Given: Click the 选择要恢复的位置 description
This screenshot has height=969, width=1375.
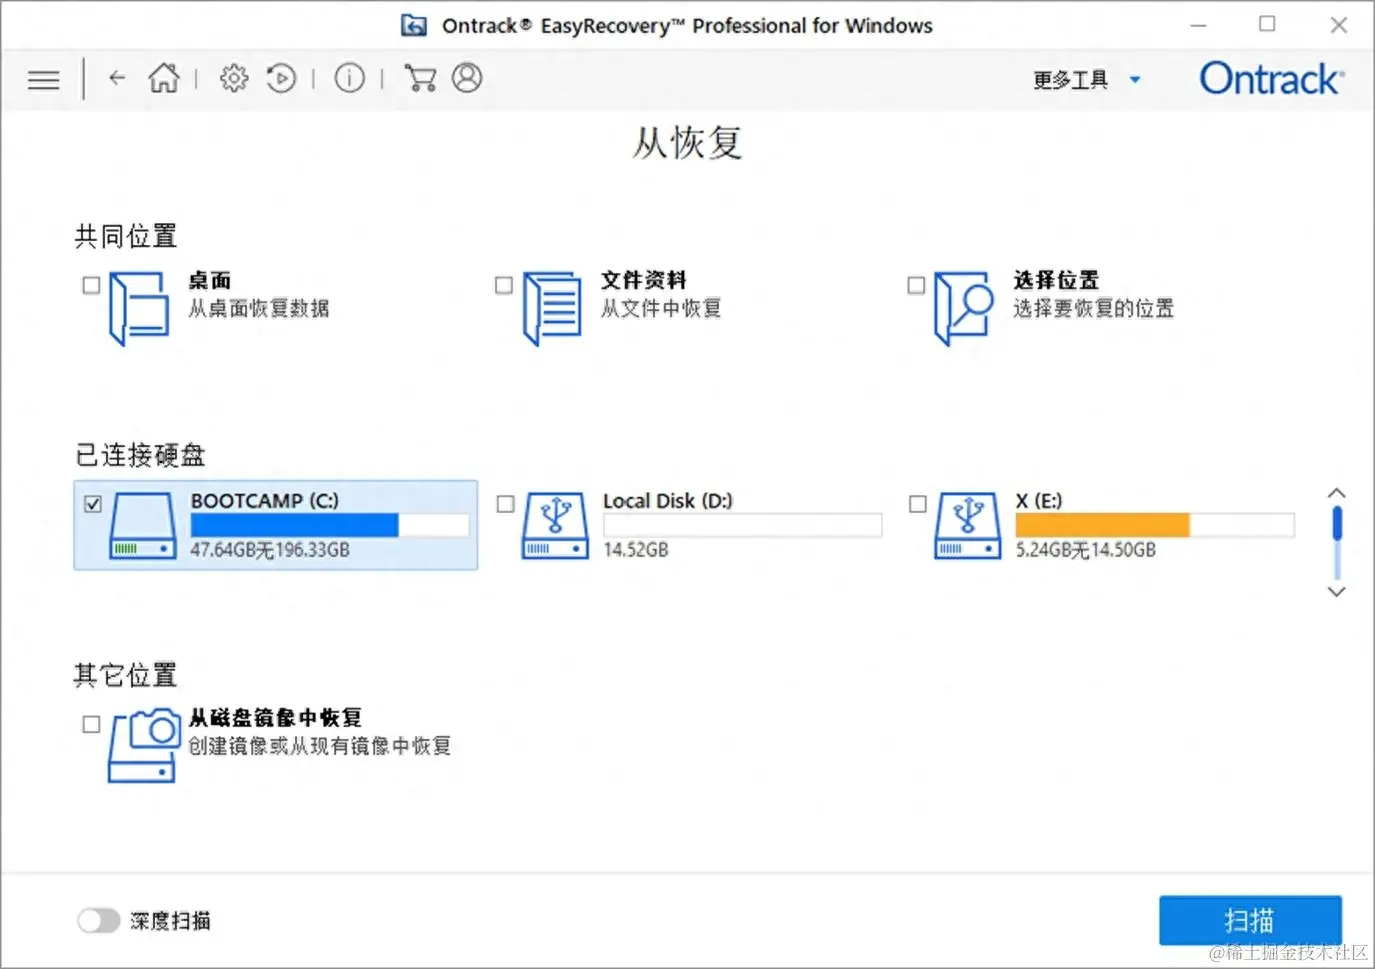Looking at the screenshot, I should click(x=1094, y=308).
